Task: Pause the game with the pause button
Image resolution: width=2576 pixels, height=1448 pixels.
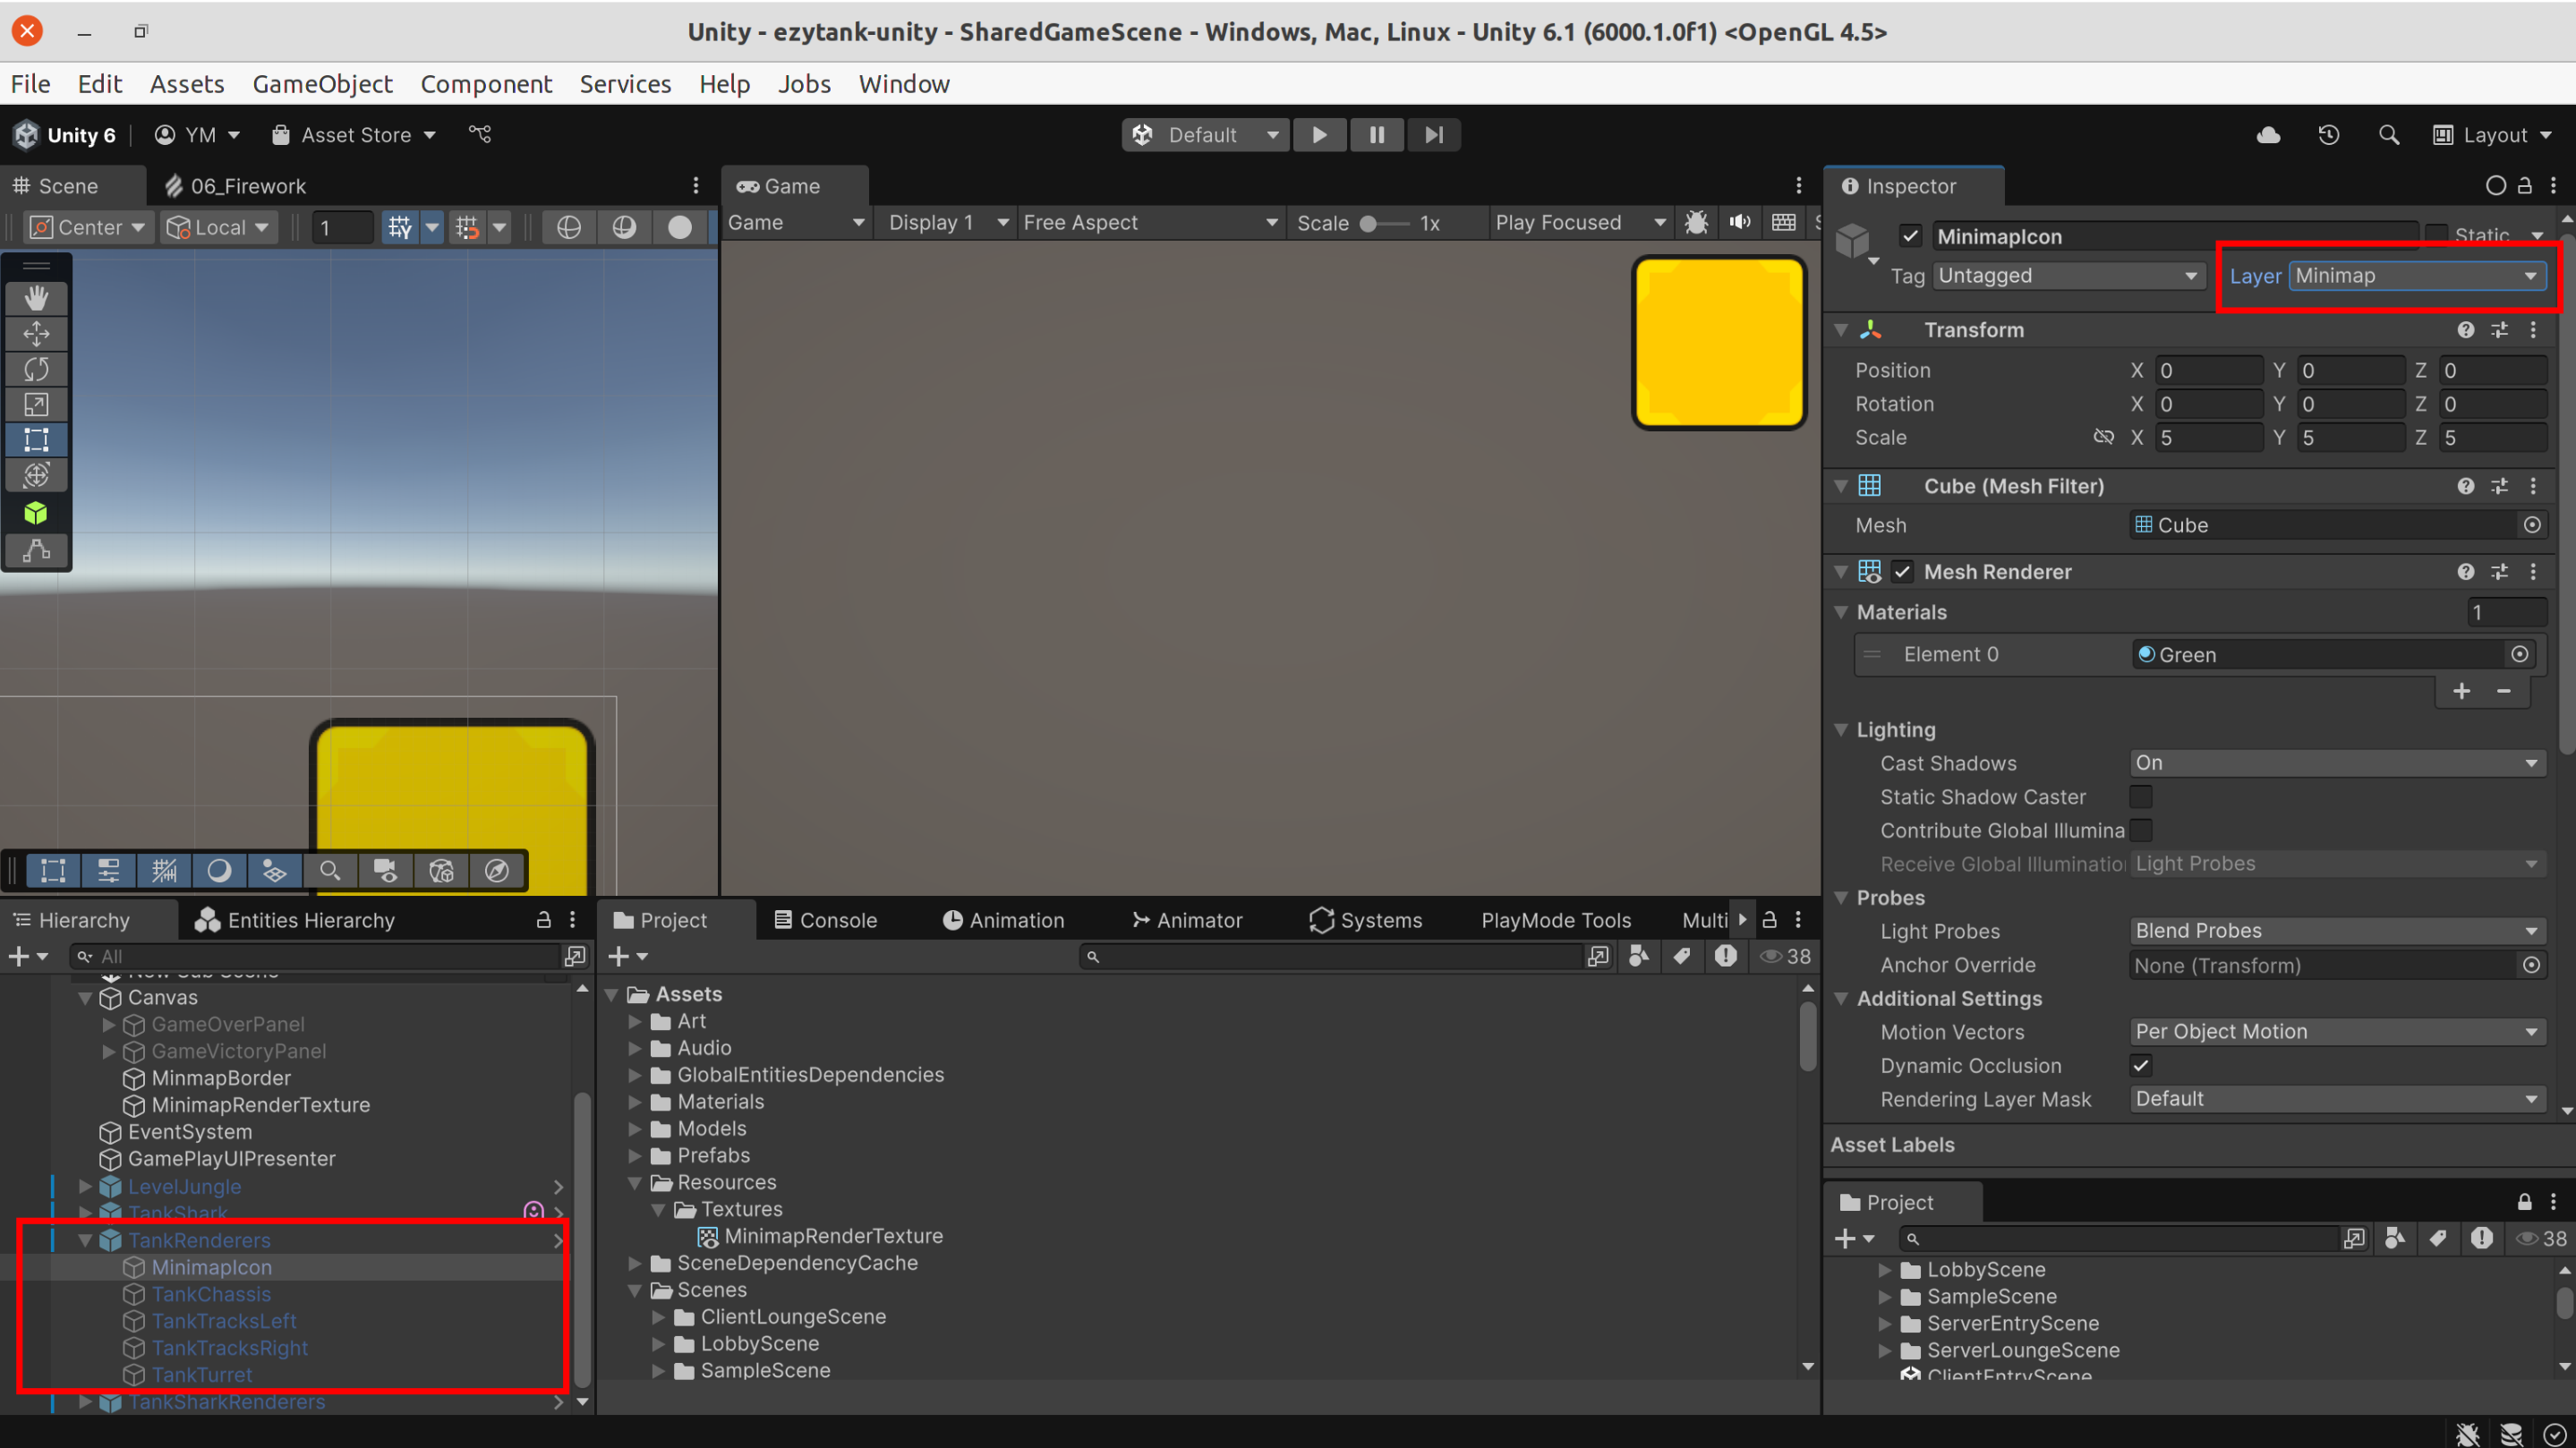Action: 1377,134
